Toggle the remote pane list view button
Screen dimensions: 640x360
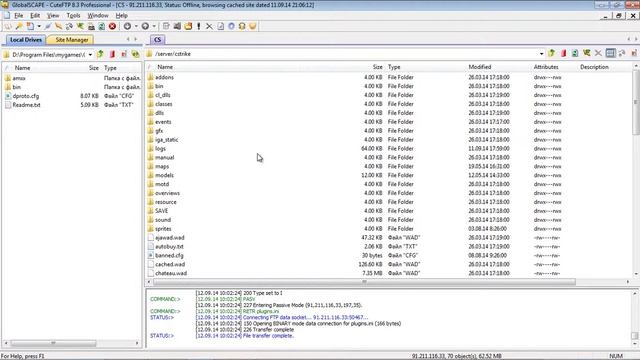coord(610,53)
